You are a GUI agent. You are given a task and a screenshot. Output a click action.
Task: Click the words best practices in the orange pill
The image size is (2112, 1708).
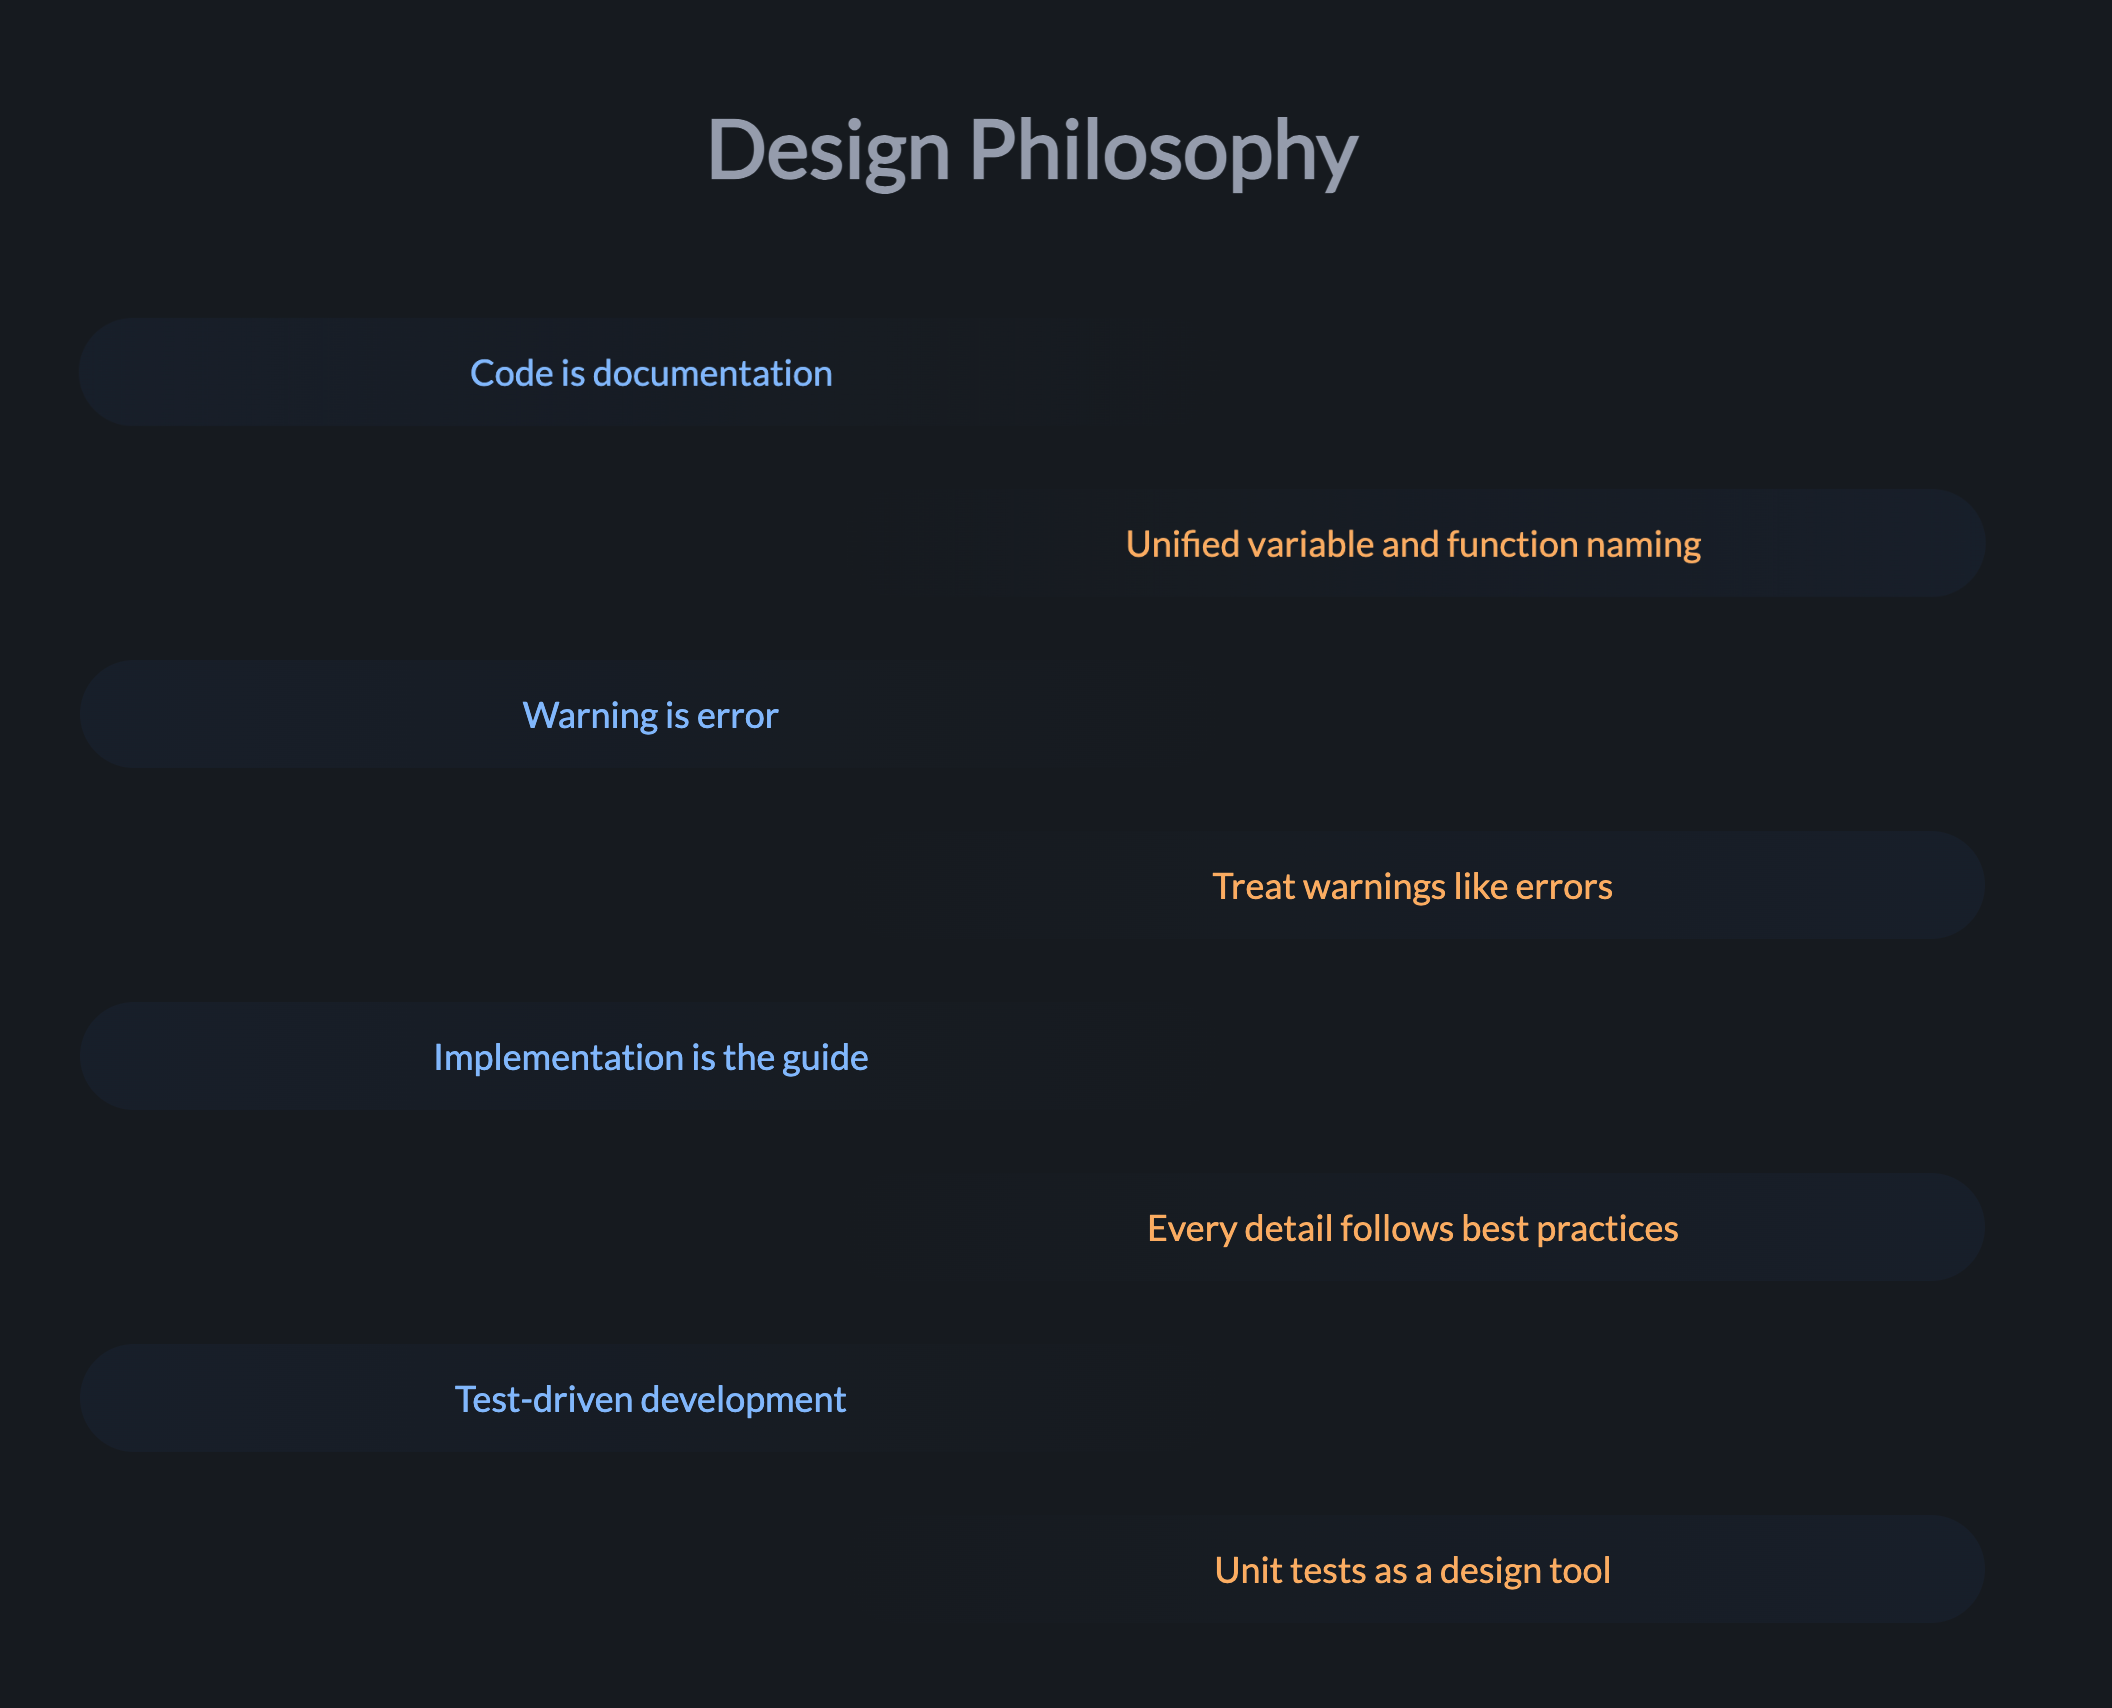(x=1570, y=1230)
